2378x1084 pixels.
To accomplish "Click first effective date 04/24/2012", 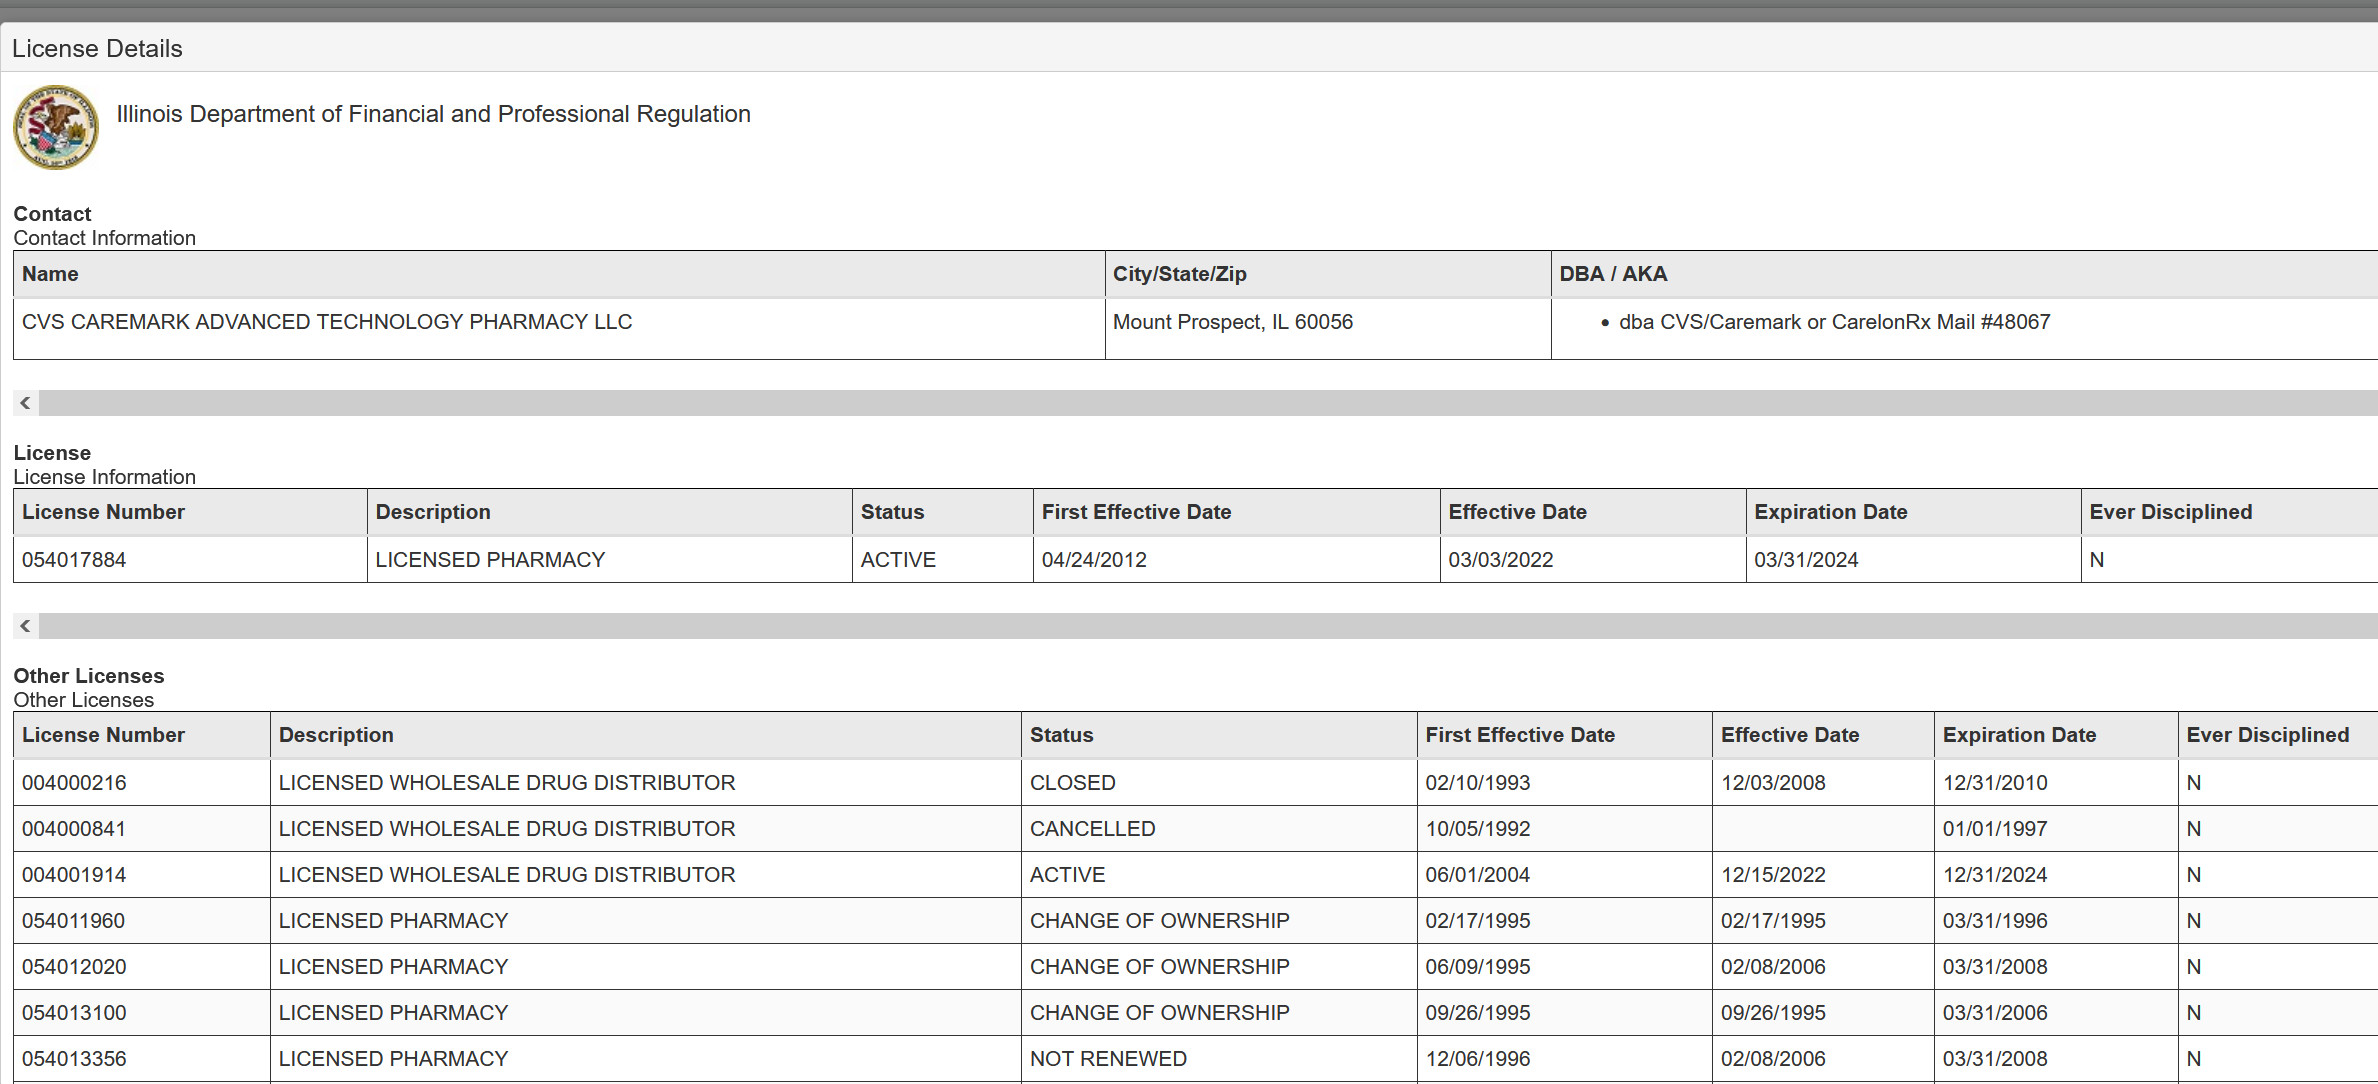I will point(1094,560).
